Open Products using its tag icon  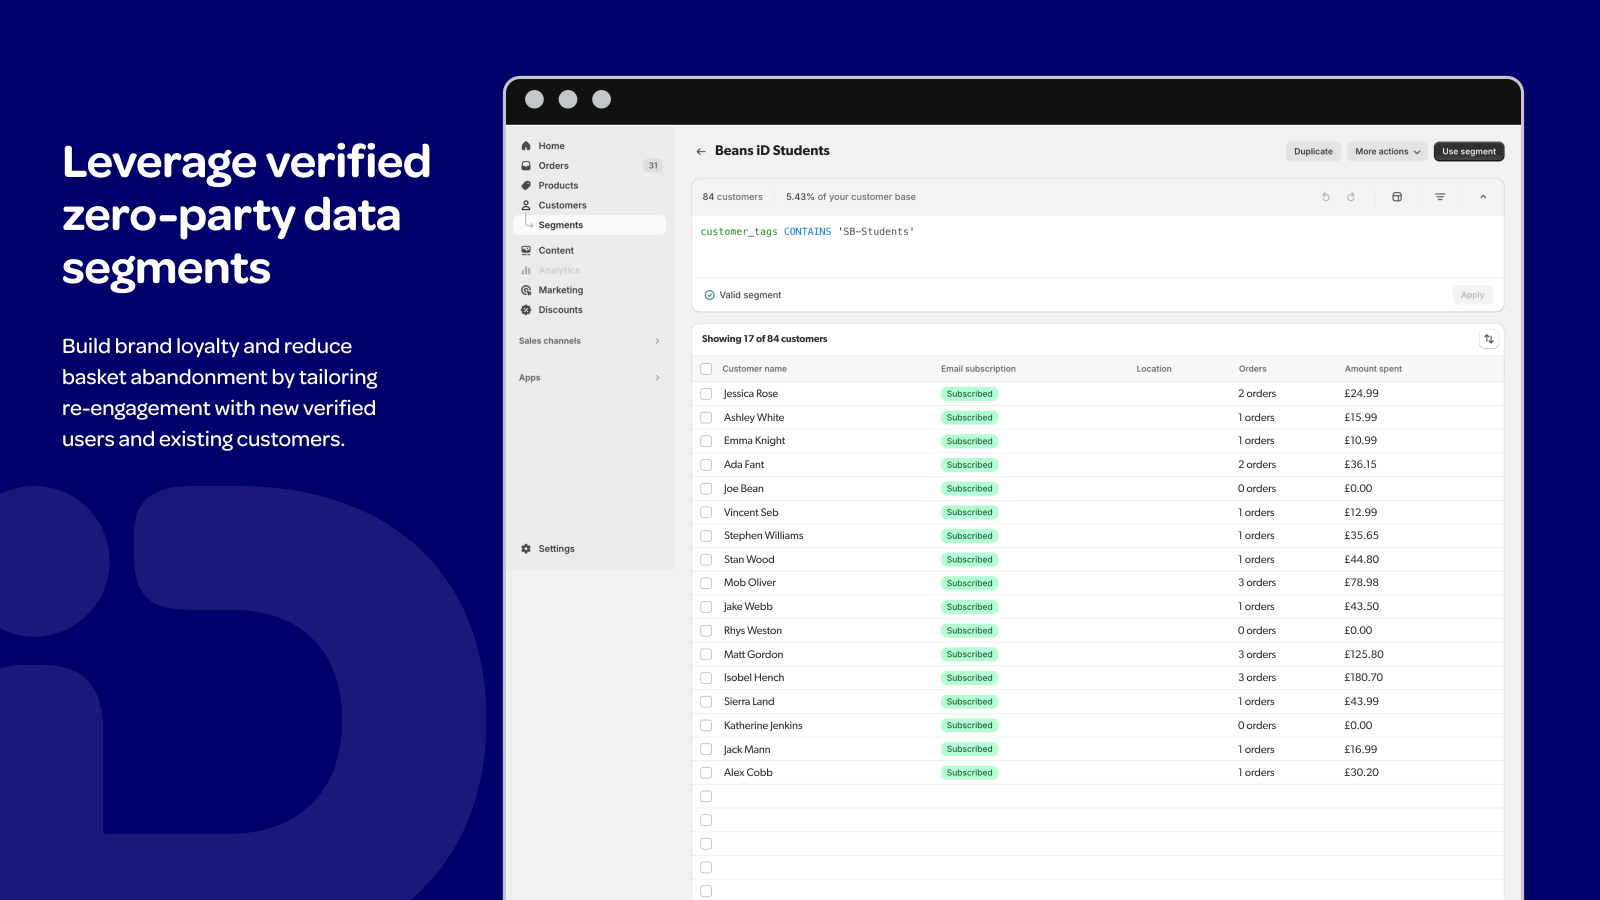coord(525,185)
